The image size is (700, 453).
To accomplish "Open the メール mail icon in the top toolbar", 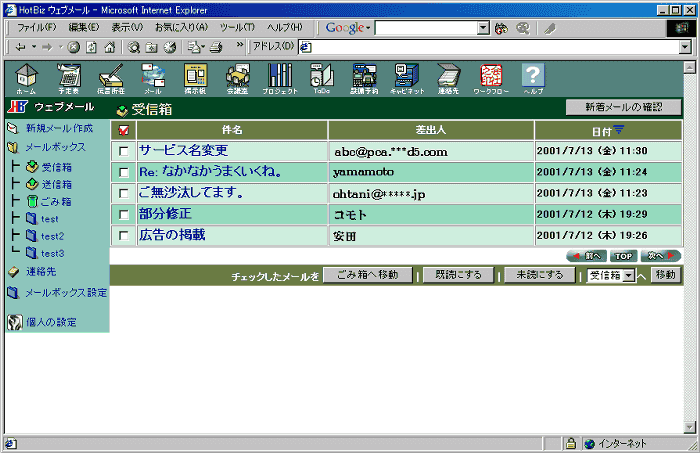I will coord(153,78).
